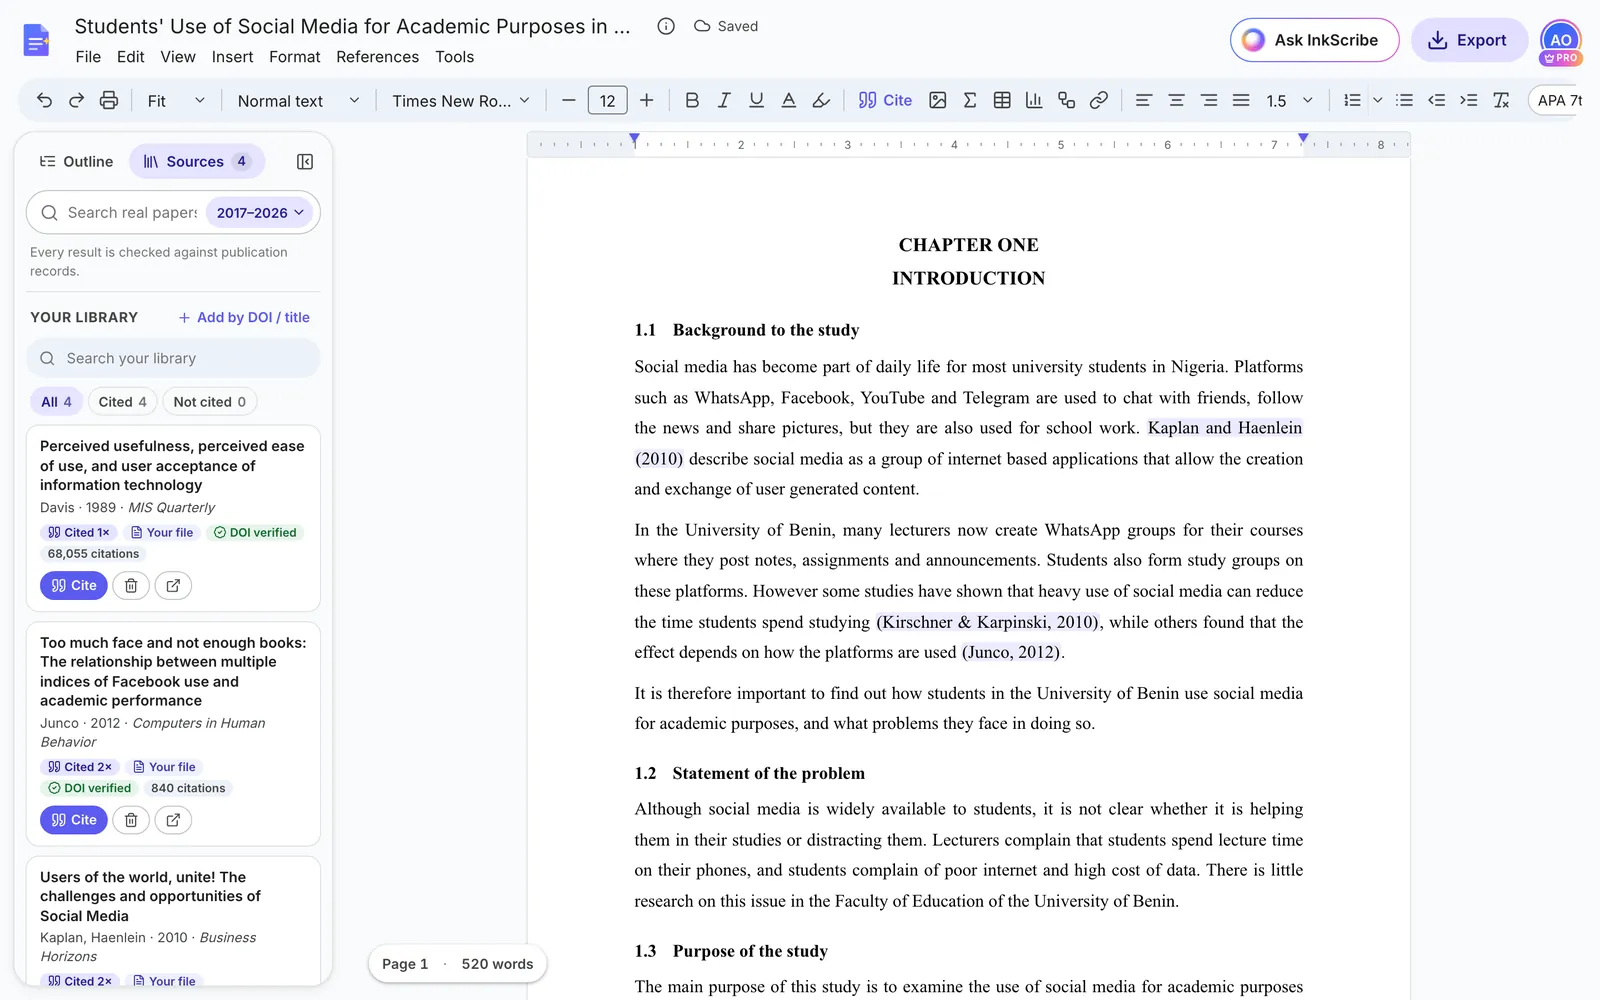Justify paragraph text
1600x1000 pixels.
(1241, 100)
